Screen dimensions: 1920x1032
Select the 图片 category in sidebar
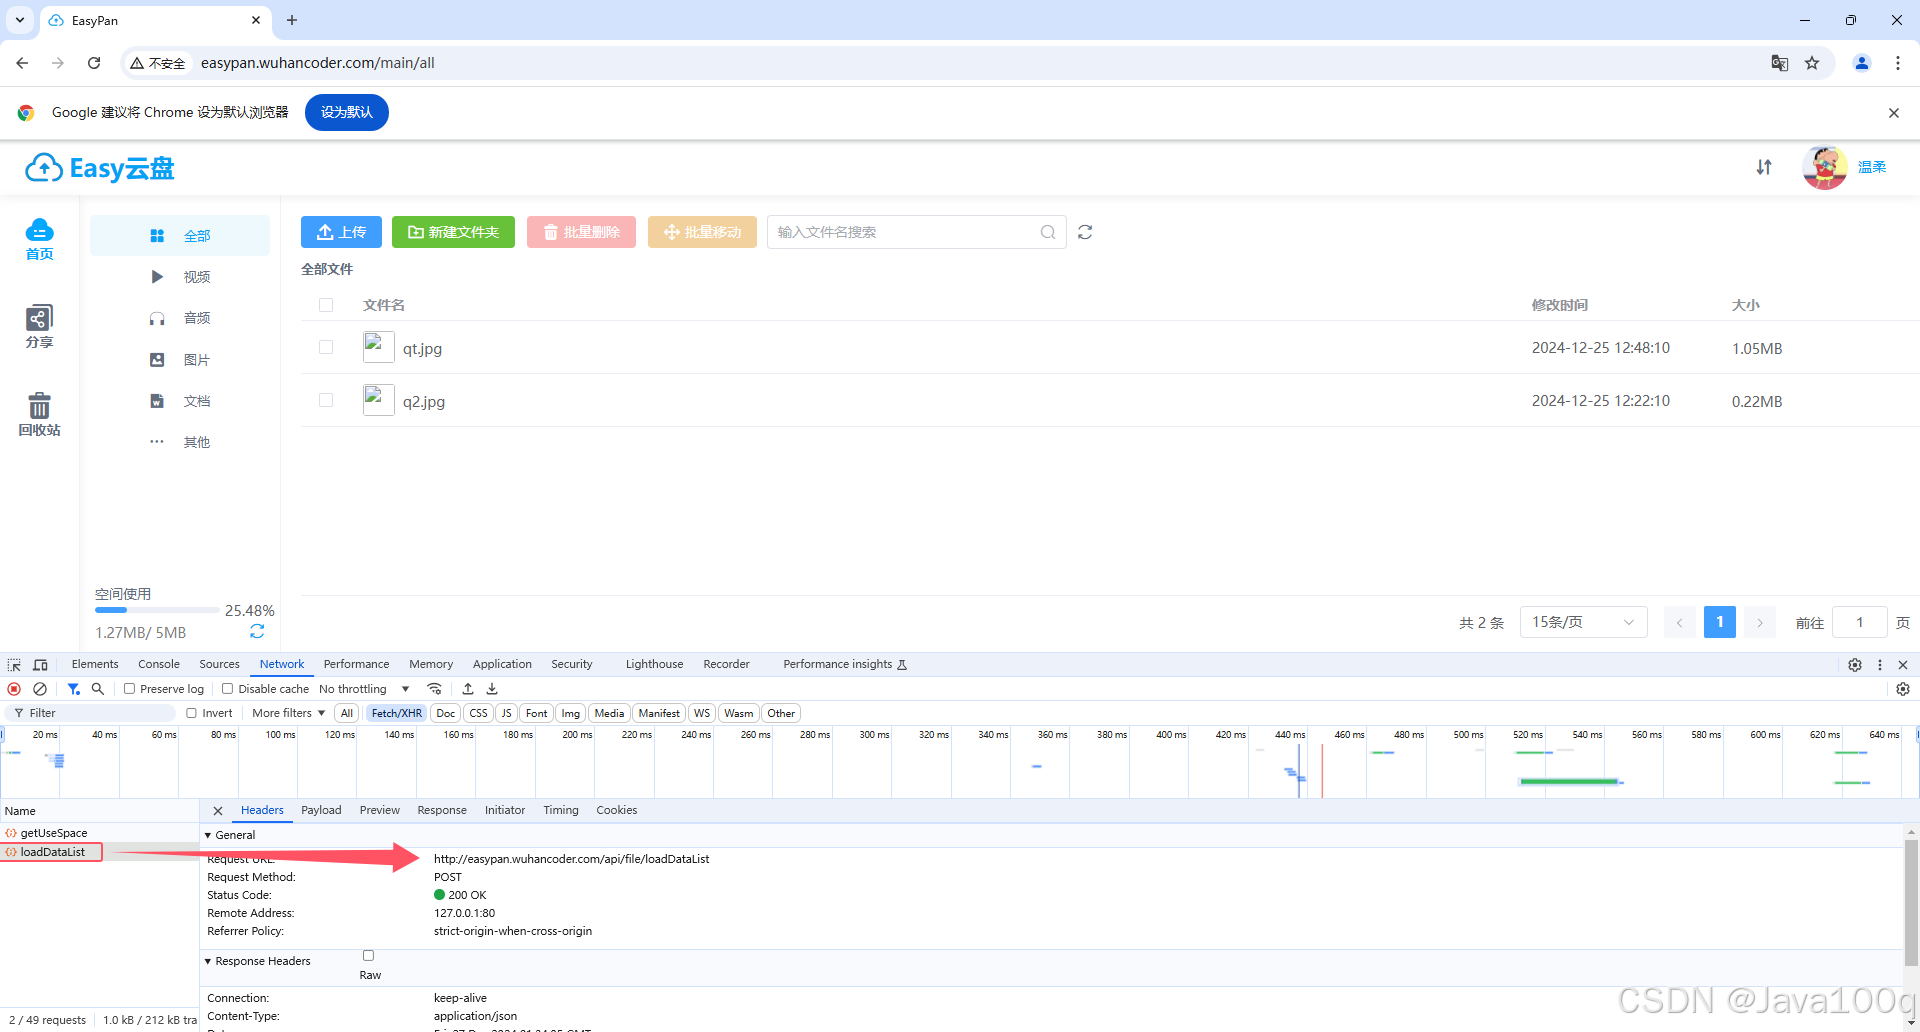pyautogui.click(x=180, y=360)
